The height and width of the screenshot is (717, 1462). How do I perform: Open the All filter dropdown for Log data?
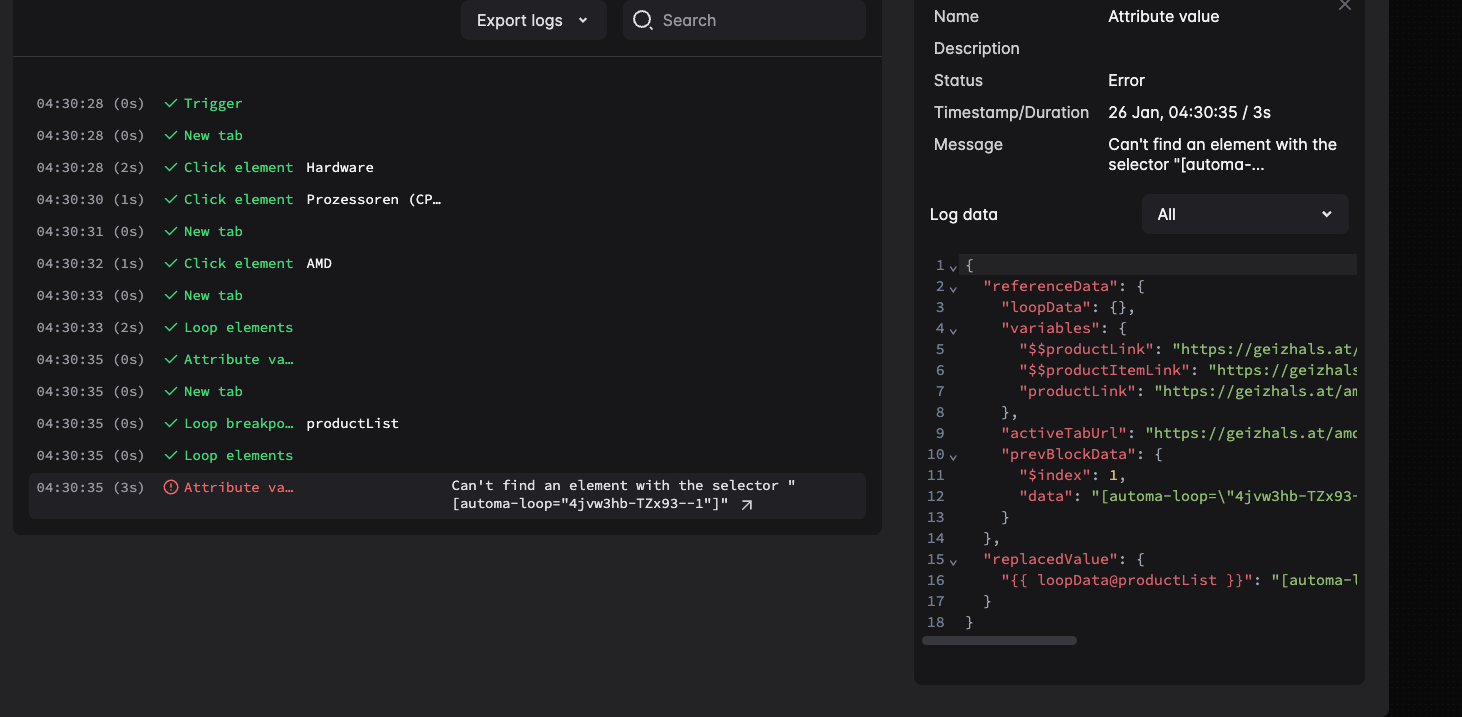coord(1244,214)
